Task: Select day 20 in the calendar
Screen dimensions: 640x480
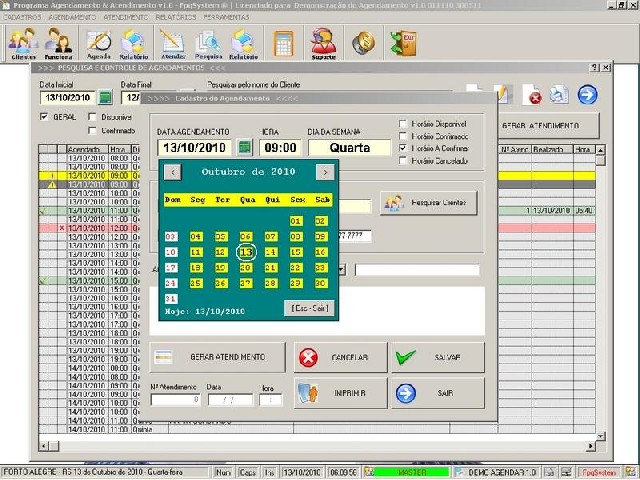Action: click(x=246, y=268)
